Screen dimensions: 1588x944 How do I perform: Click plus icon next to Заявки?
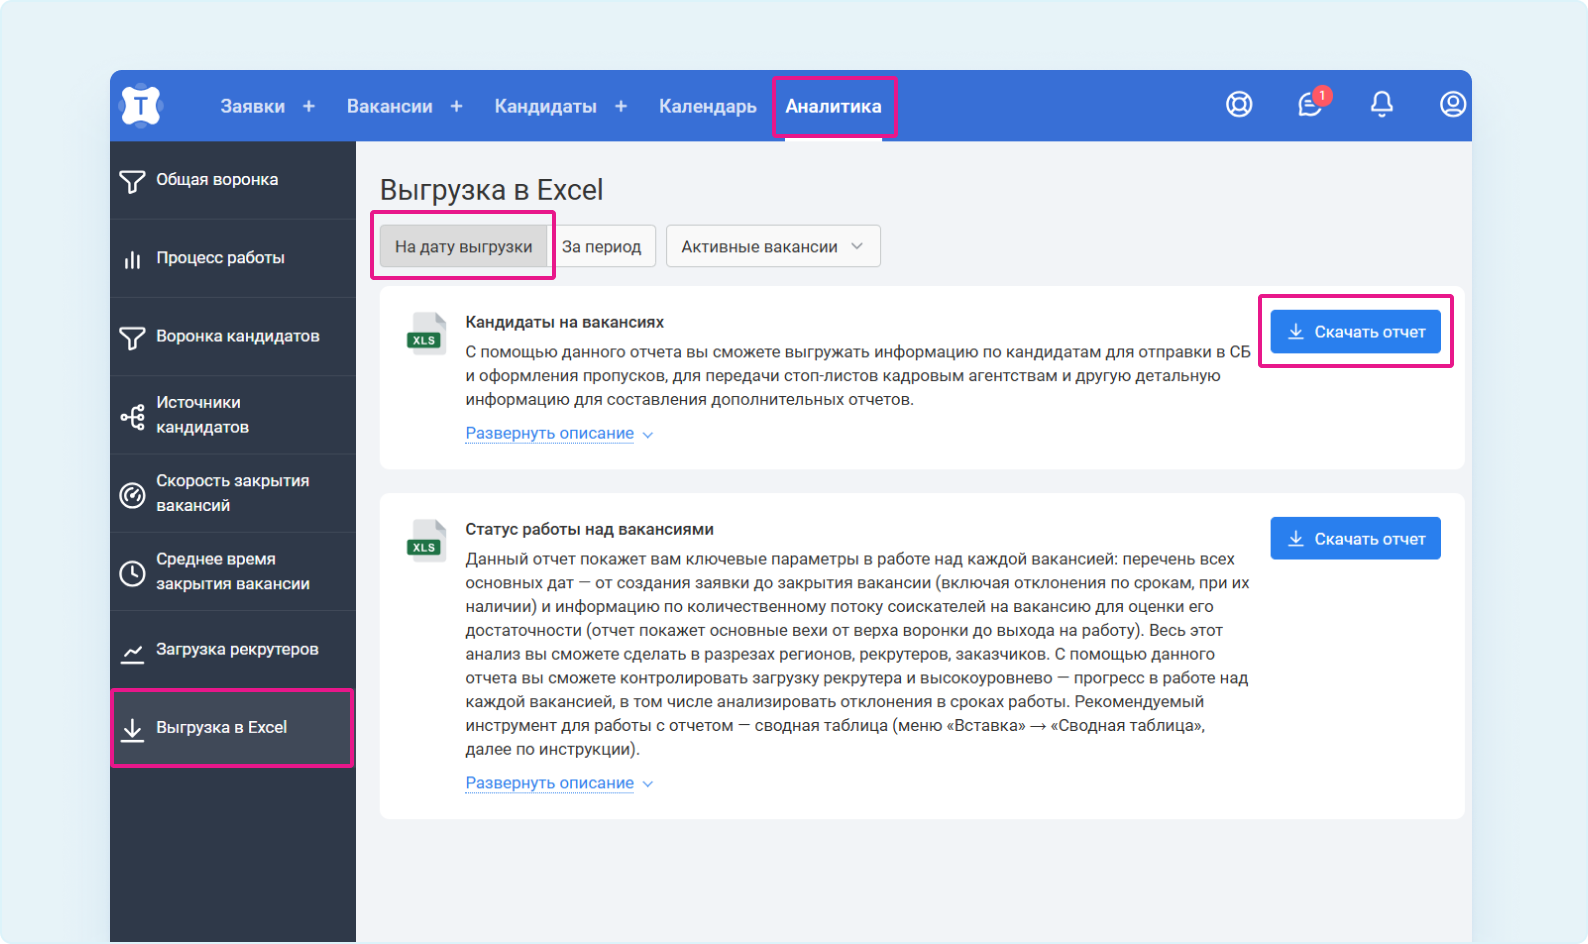click(309, 106)
